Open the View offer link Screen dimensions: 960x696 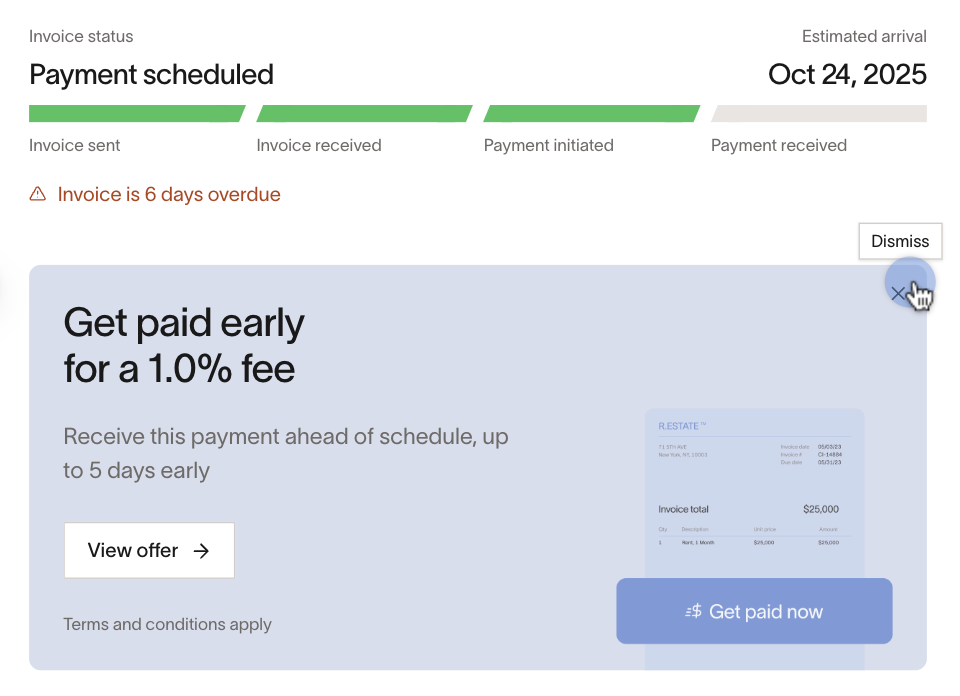point(149,550)
